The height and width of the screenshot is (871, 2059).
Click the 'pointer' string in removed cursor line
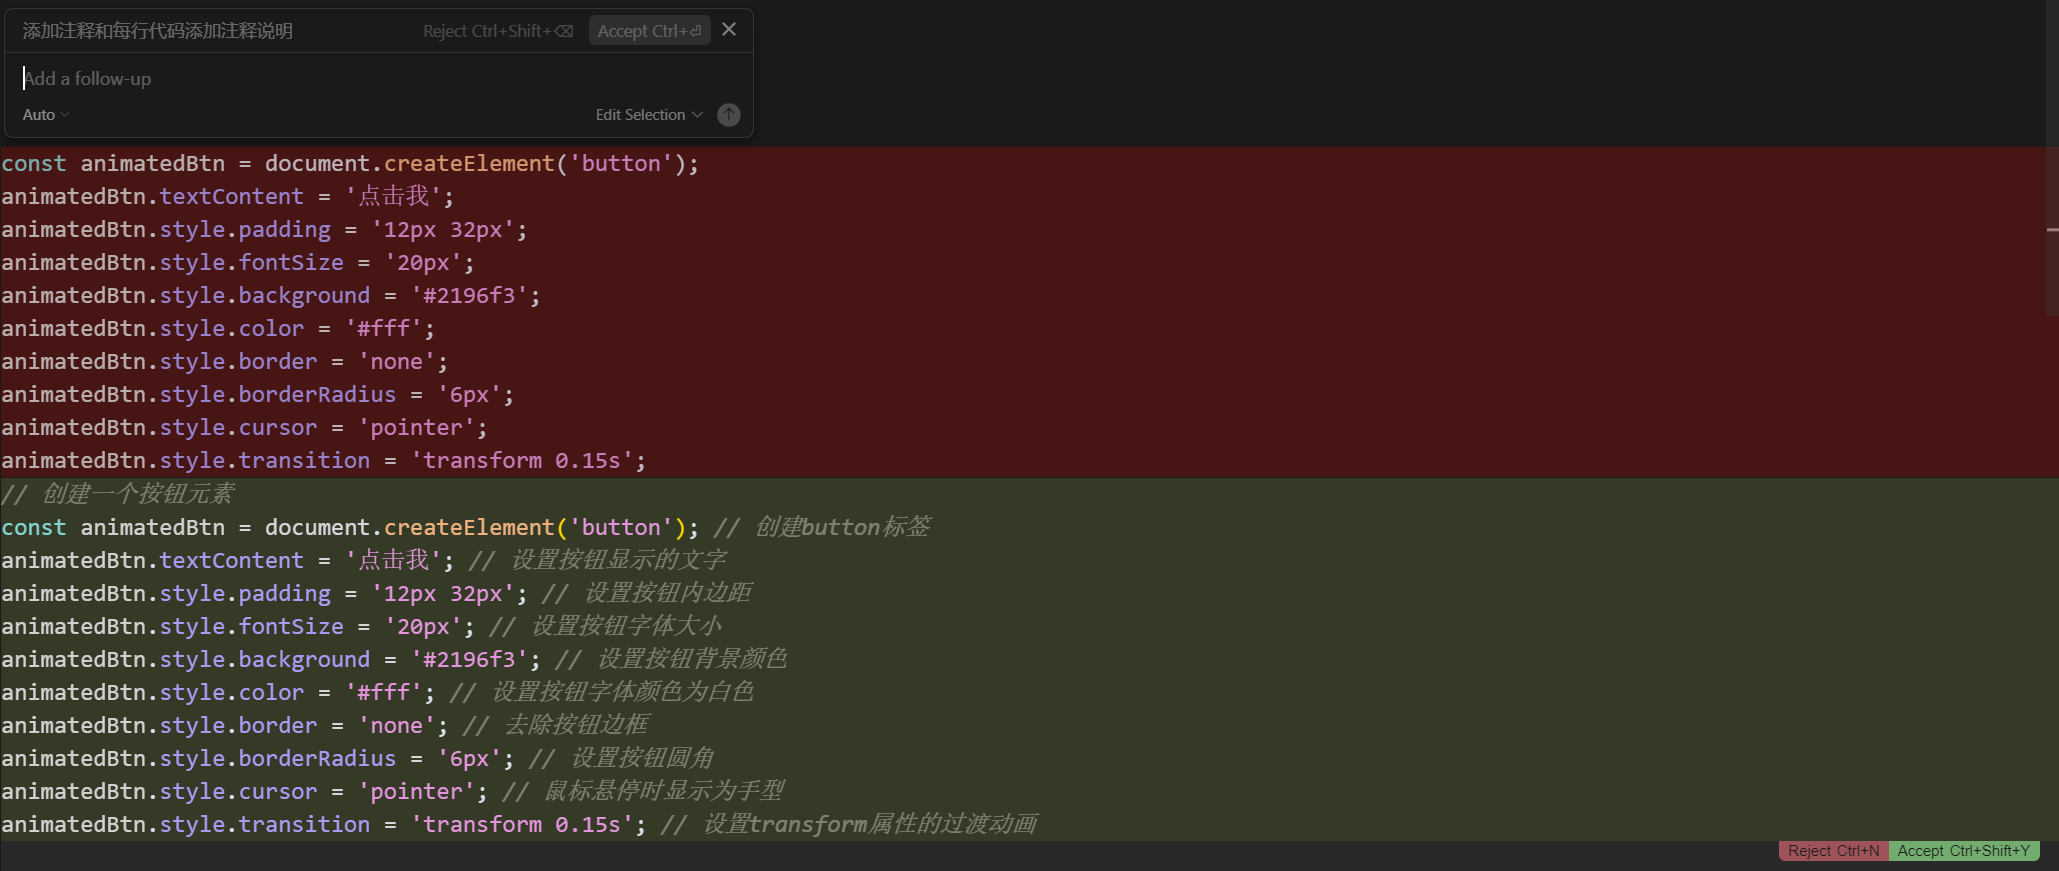point(416,428)
